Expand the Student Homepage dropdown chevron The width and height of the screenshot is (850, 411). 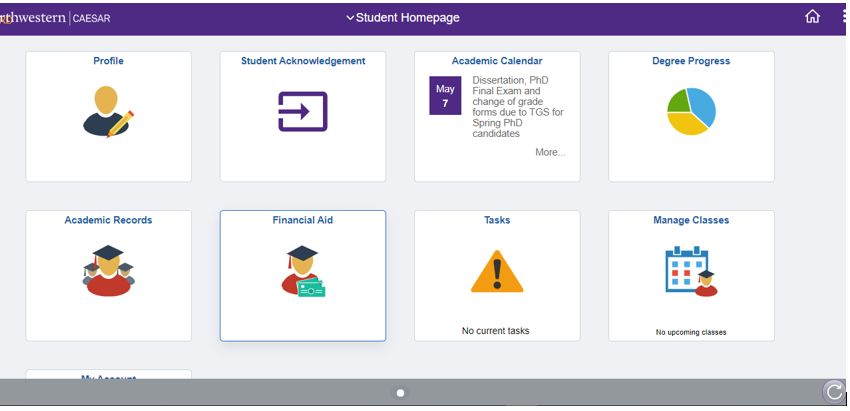(350, 18)
